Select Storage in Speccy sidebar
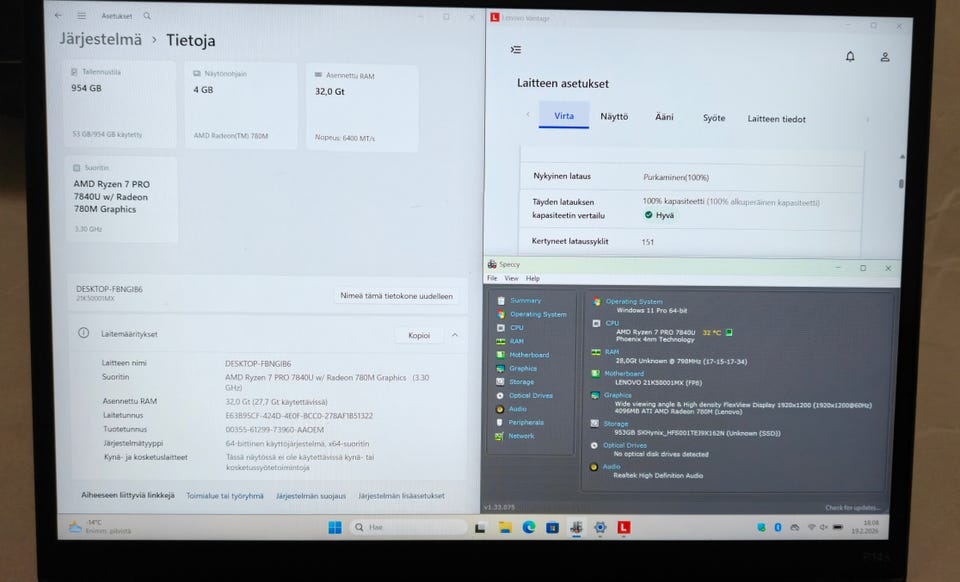This screenshot has height=582, width=960. point(522,382)
